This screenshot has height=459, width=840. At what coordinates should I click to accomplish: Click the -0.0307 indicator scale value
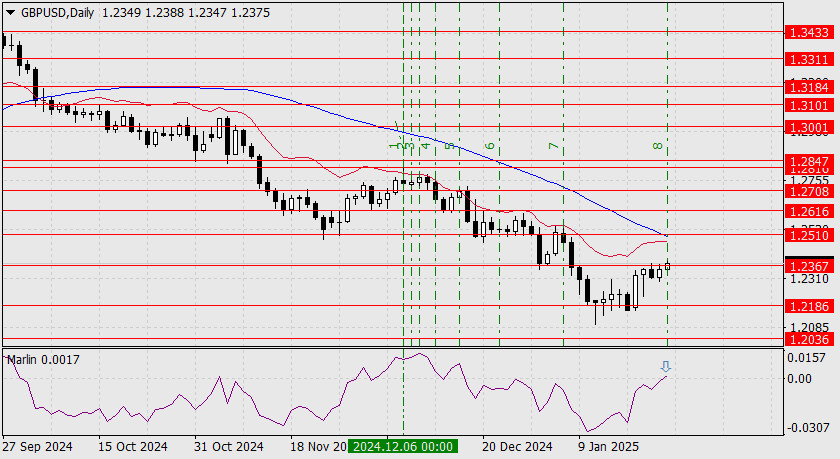coord(807,428)
